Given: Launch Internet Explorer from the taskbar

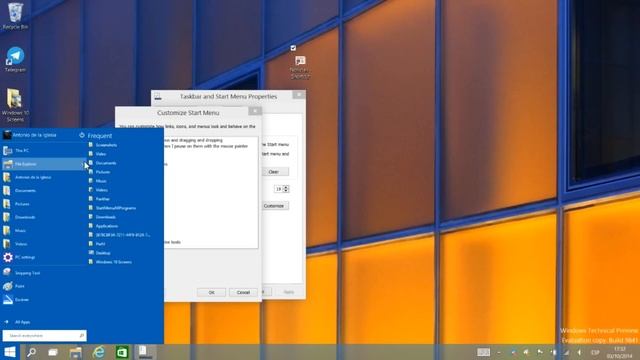Looking at the screenshot, I should click(x=99, y=352).
